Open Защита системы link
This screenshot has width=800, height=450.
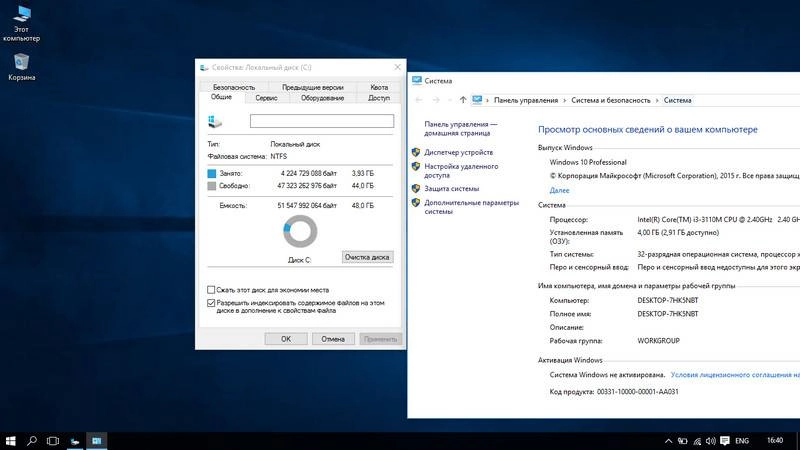[452, 189]
